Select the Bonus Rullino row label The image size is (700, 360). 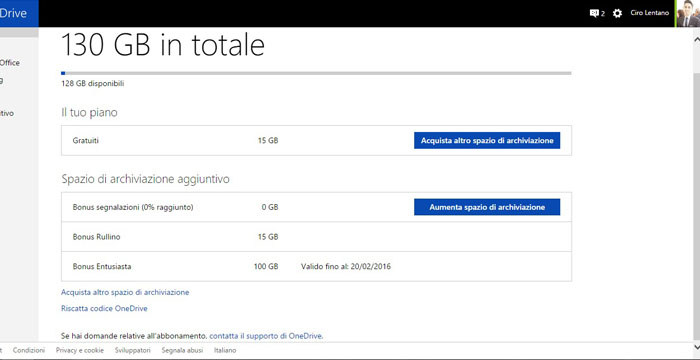coord(96,237)
